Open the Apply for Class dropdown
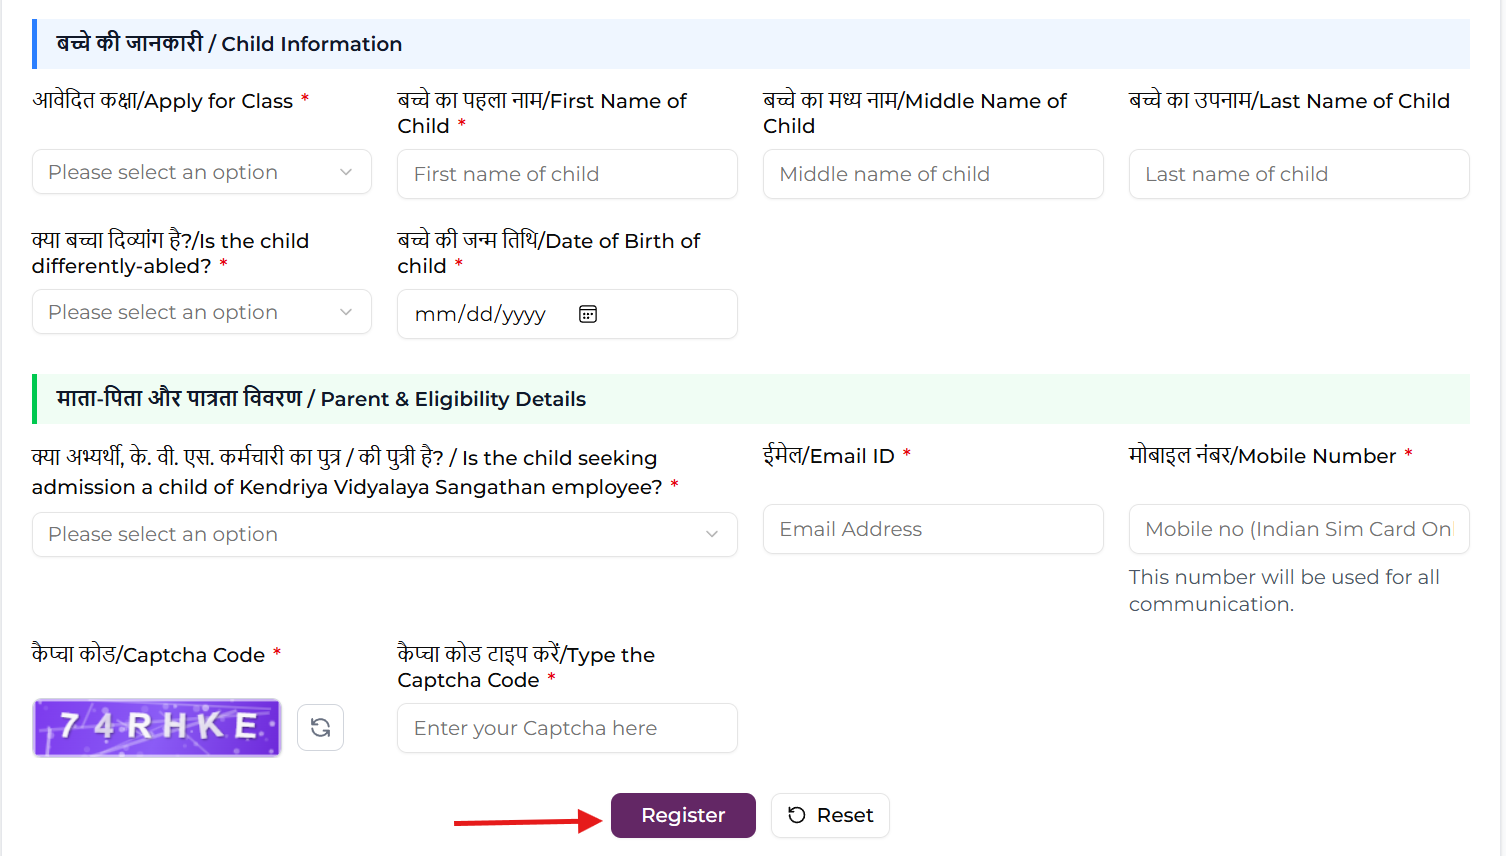The height and width of the screenshot is (856, 1506). point(202,172)
